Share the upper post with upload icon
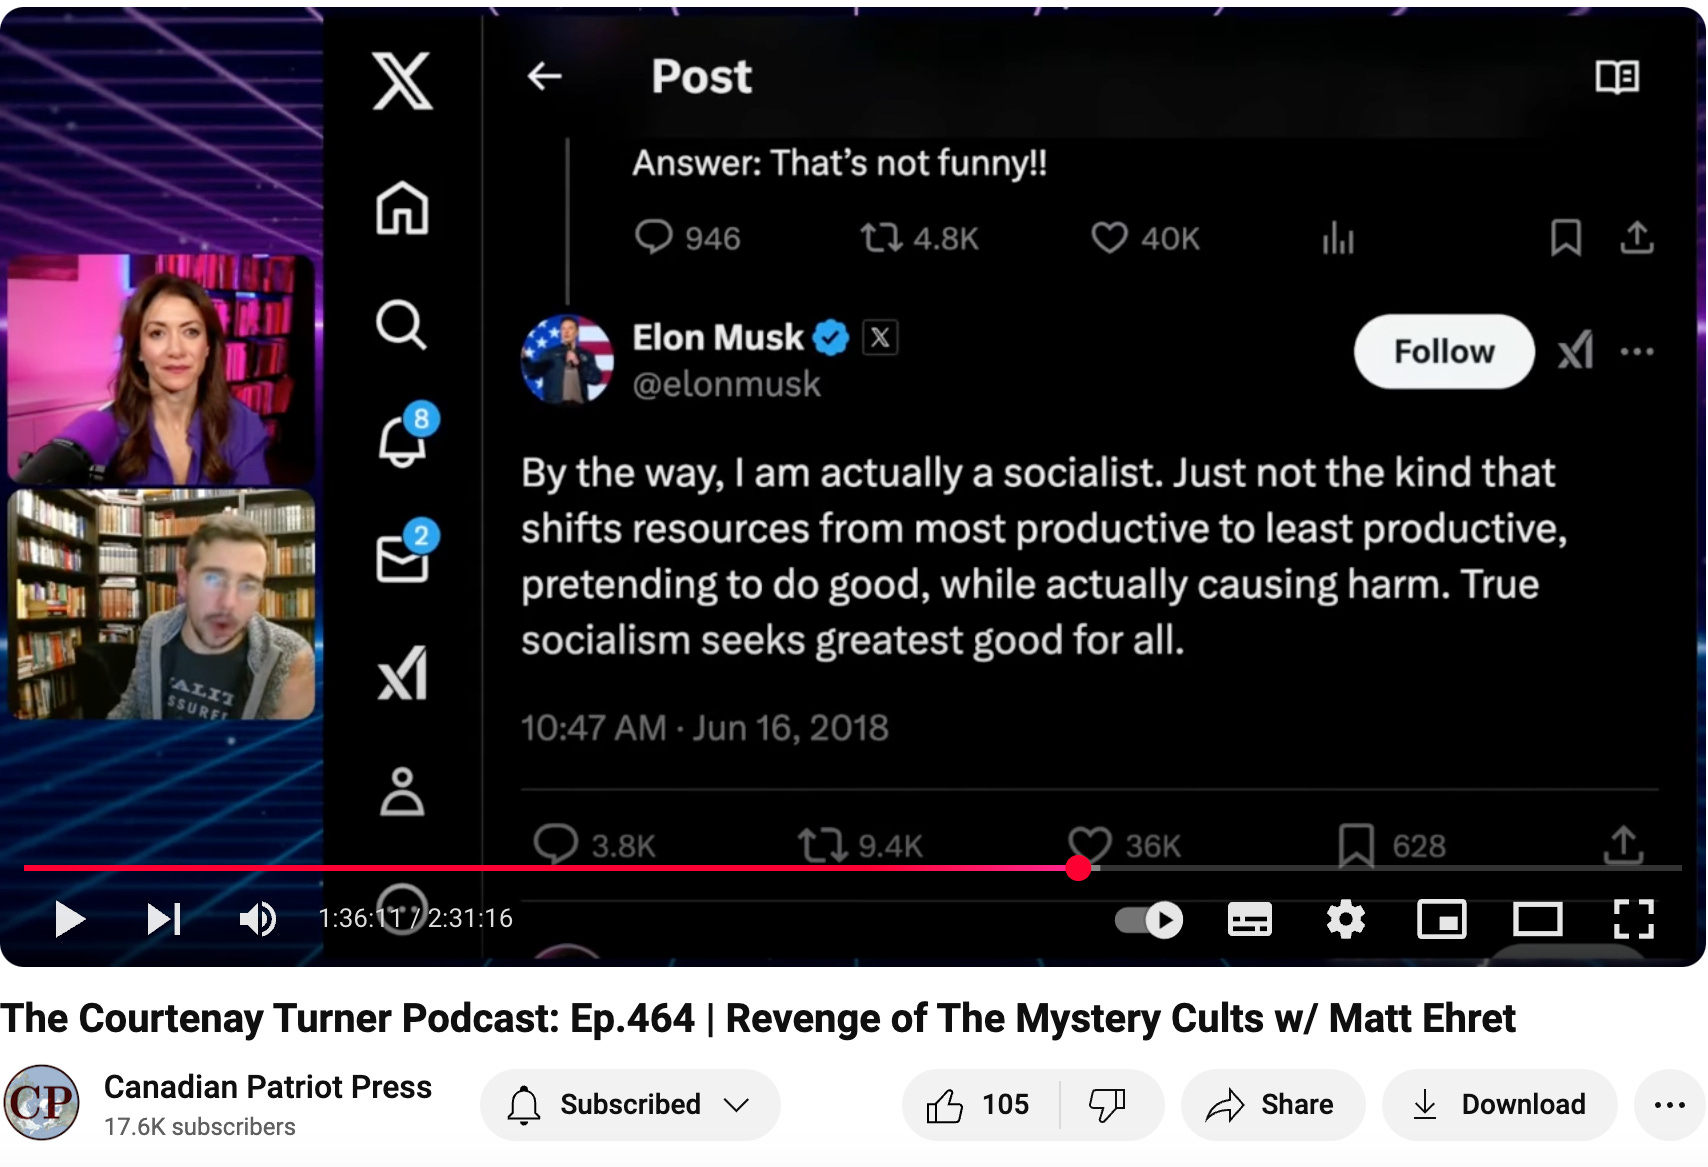This screenshot has width=1708, height=1167. pyautogui.click(x=1637, y=238)
